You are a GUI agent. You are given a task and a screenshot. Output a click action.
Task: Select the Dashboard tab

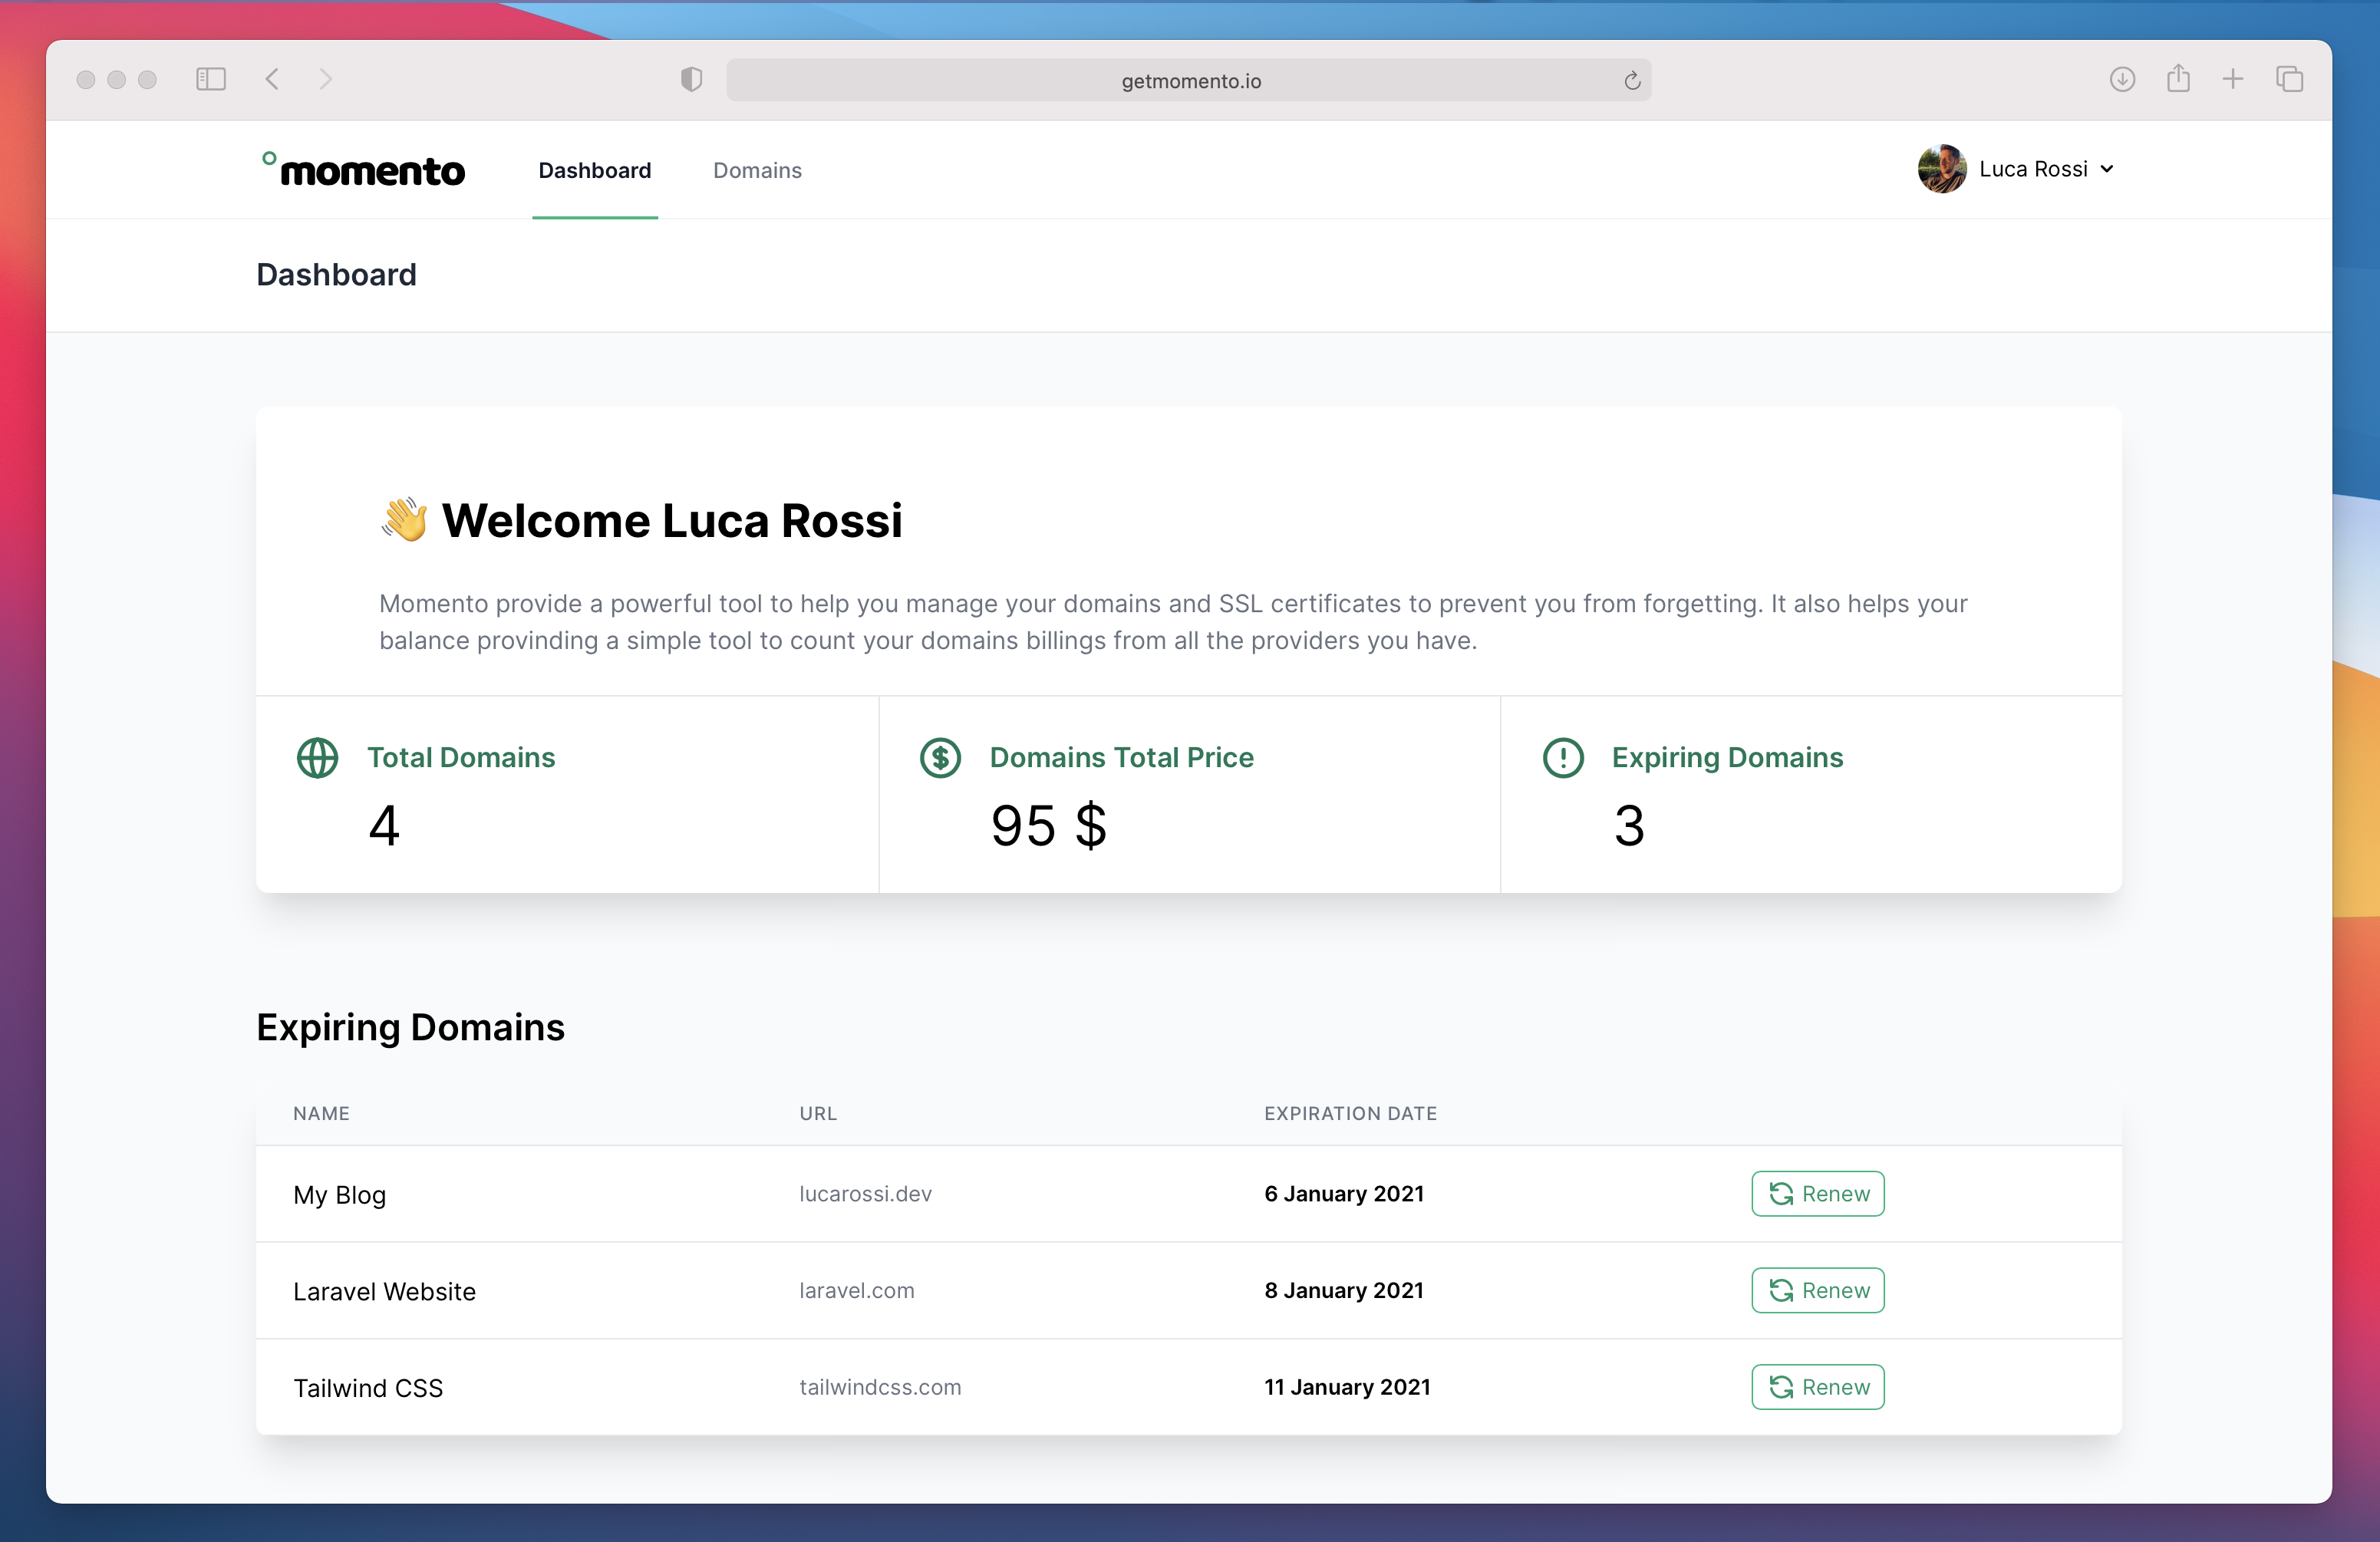point(594,170)
